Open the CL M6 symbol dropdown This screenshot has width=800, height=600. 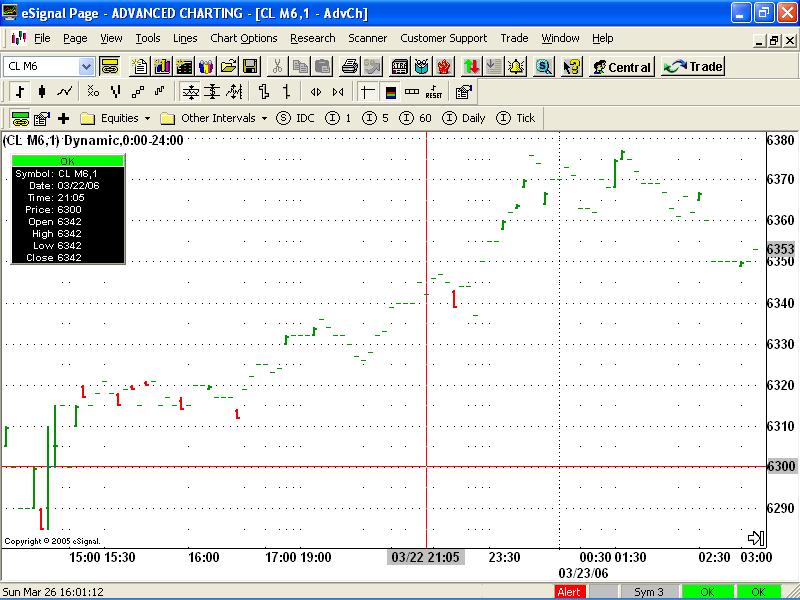[x=86, y=67]
